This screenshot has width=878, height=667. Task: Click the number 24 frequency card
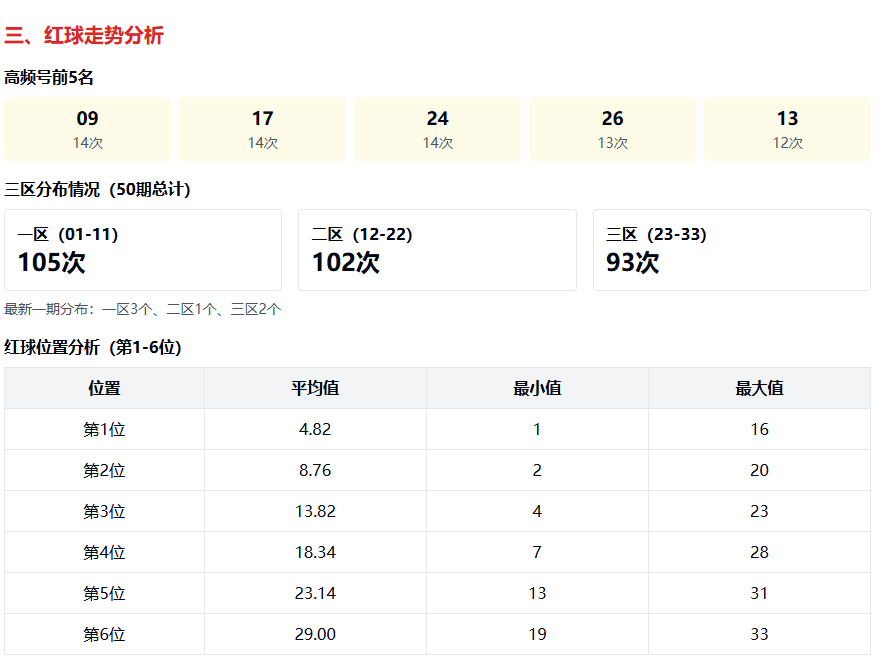[438, 129]
